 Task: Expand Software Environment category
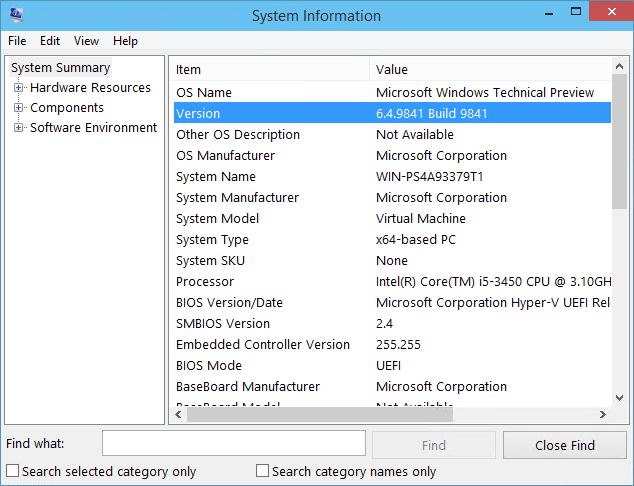[18, 128]
